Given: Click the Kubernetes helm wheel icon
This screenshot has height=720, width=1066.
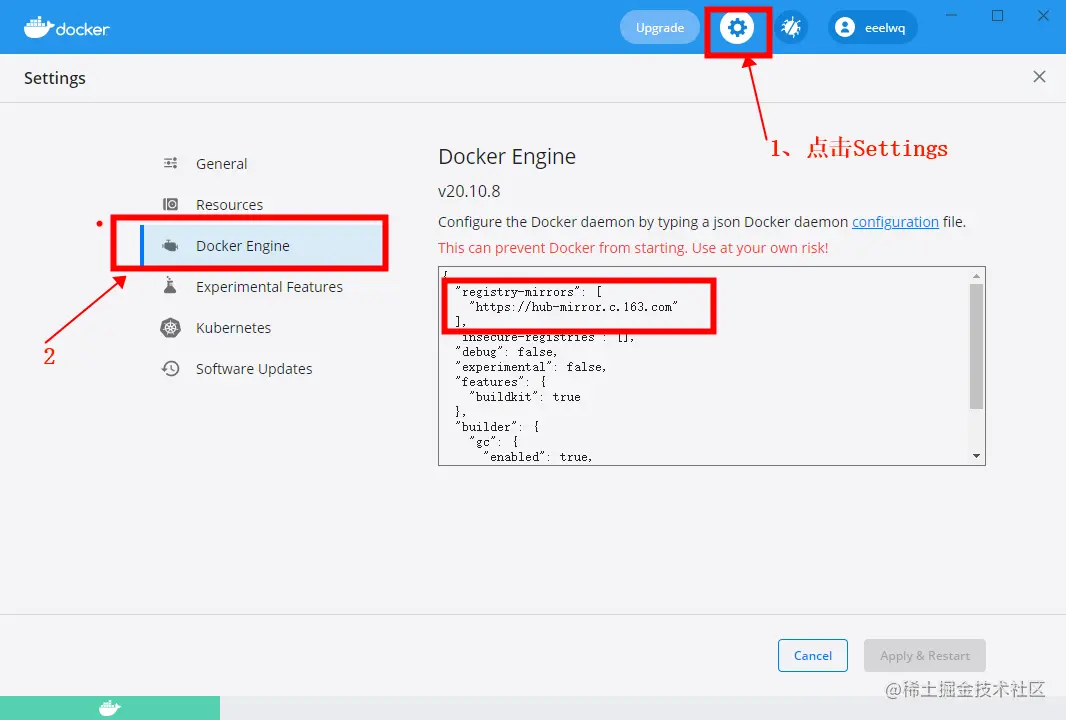Looking at the screenshot, I should pos(171,328).
